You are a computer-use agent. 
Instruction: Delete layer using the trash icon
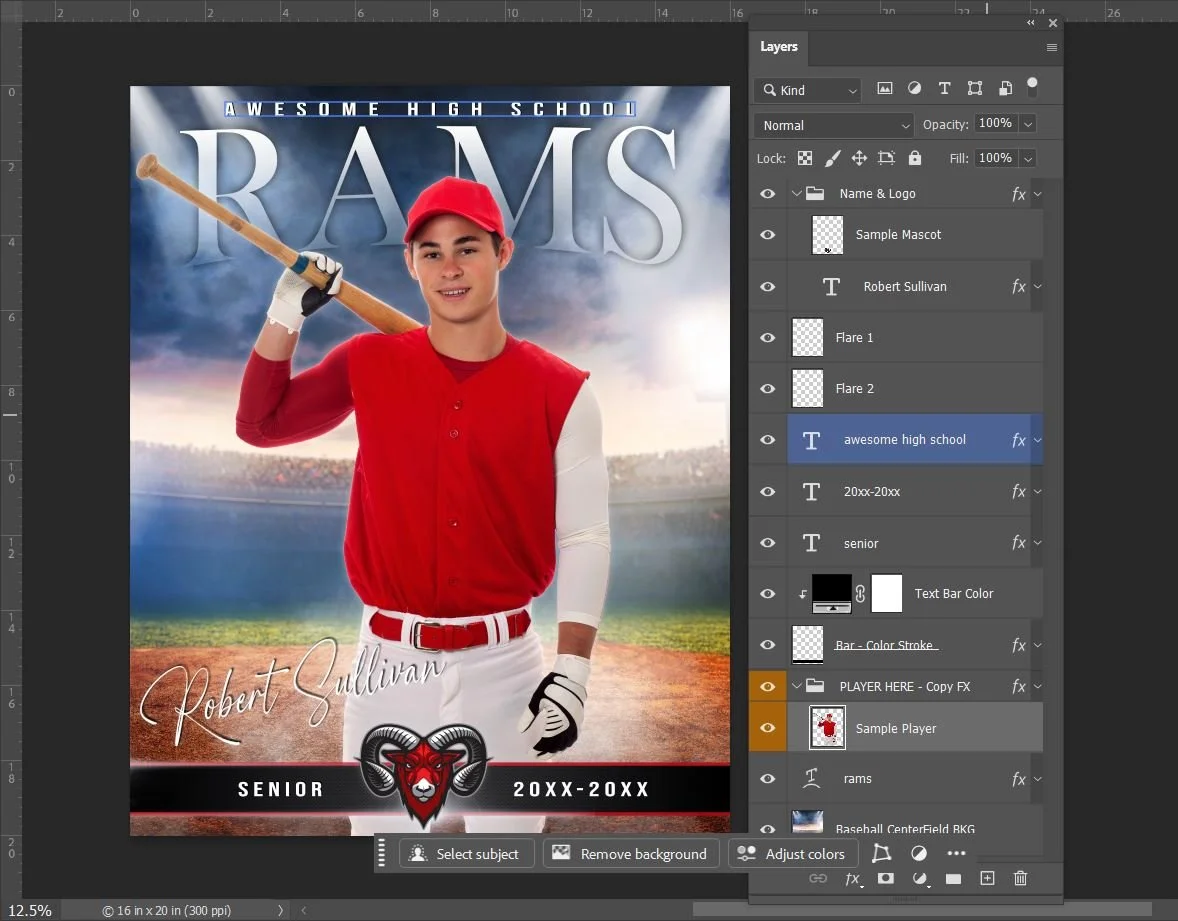[1020, 878]
